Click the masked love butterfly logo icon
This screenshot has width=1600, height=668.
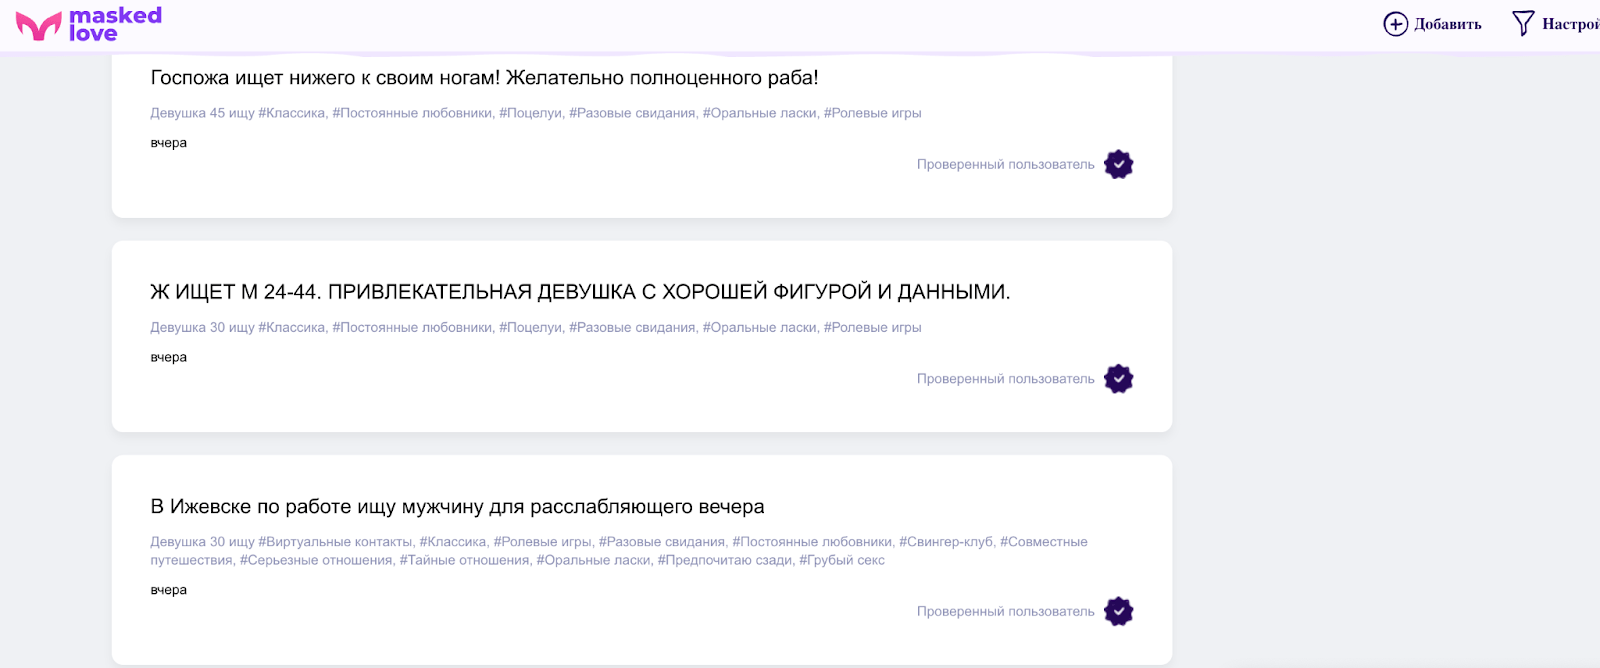[38, 26]
